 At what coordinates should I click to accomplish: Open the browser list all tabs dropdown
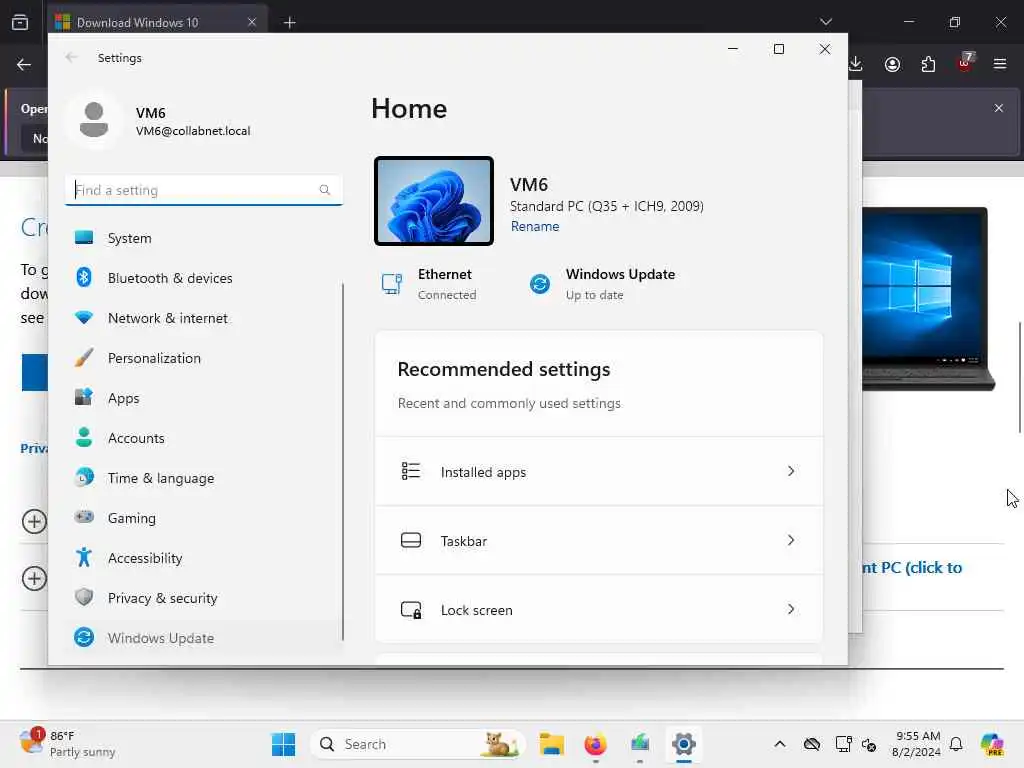[x=825, y=22]
